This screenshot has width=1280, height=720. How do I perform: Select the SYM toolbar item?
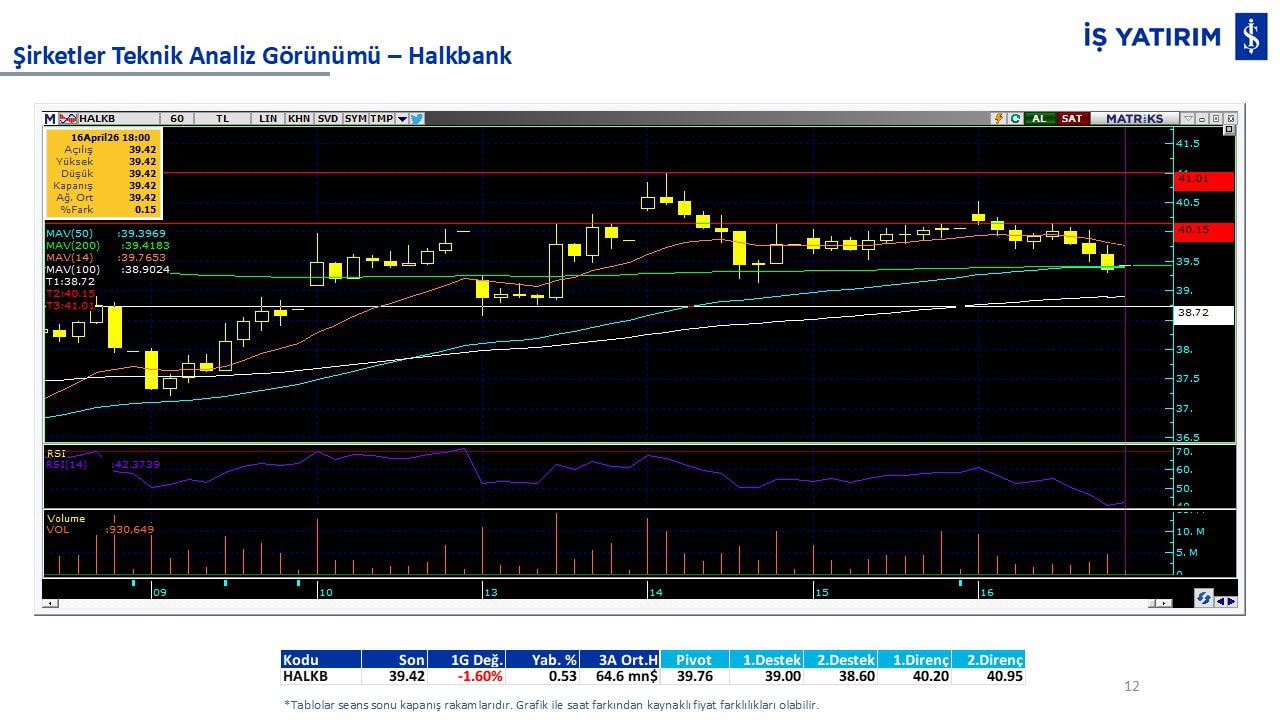(355, 118)
